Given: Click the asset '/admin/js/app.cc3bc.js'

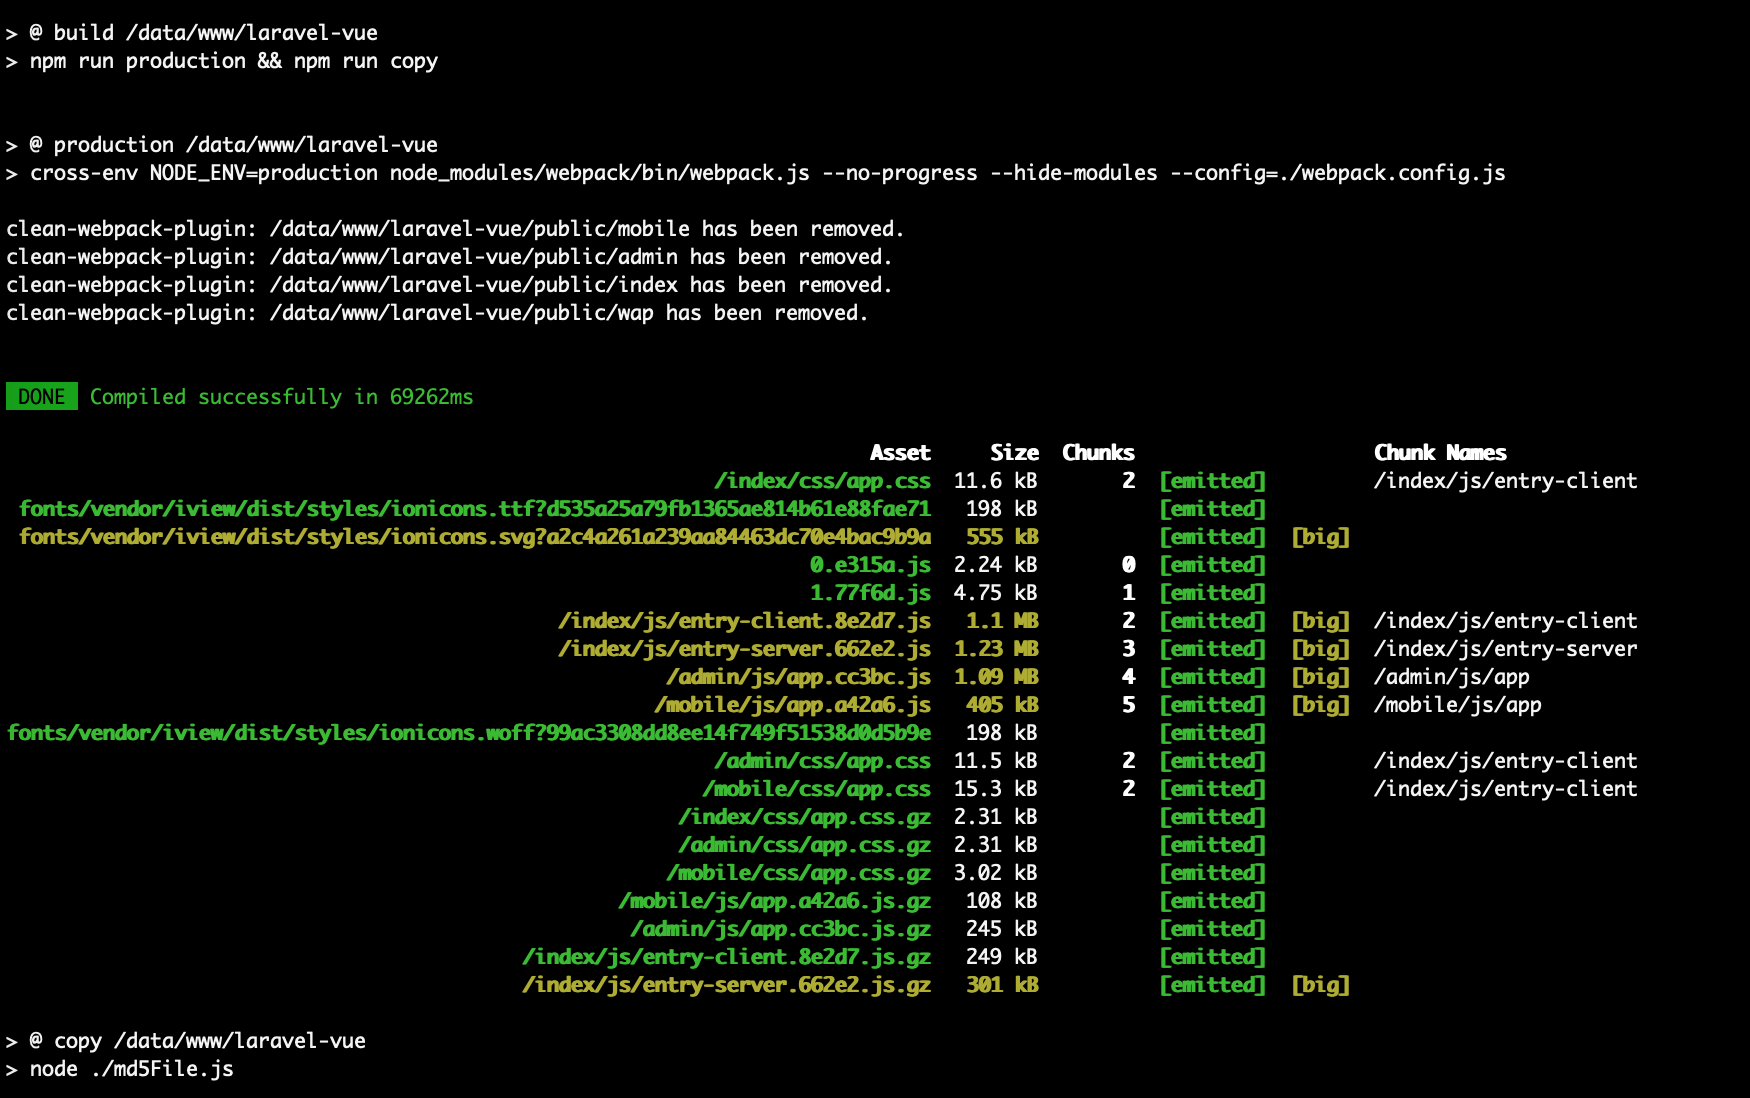Looking at the screenshot, I should pos(798,677).
